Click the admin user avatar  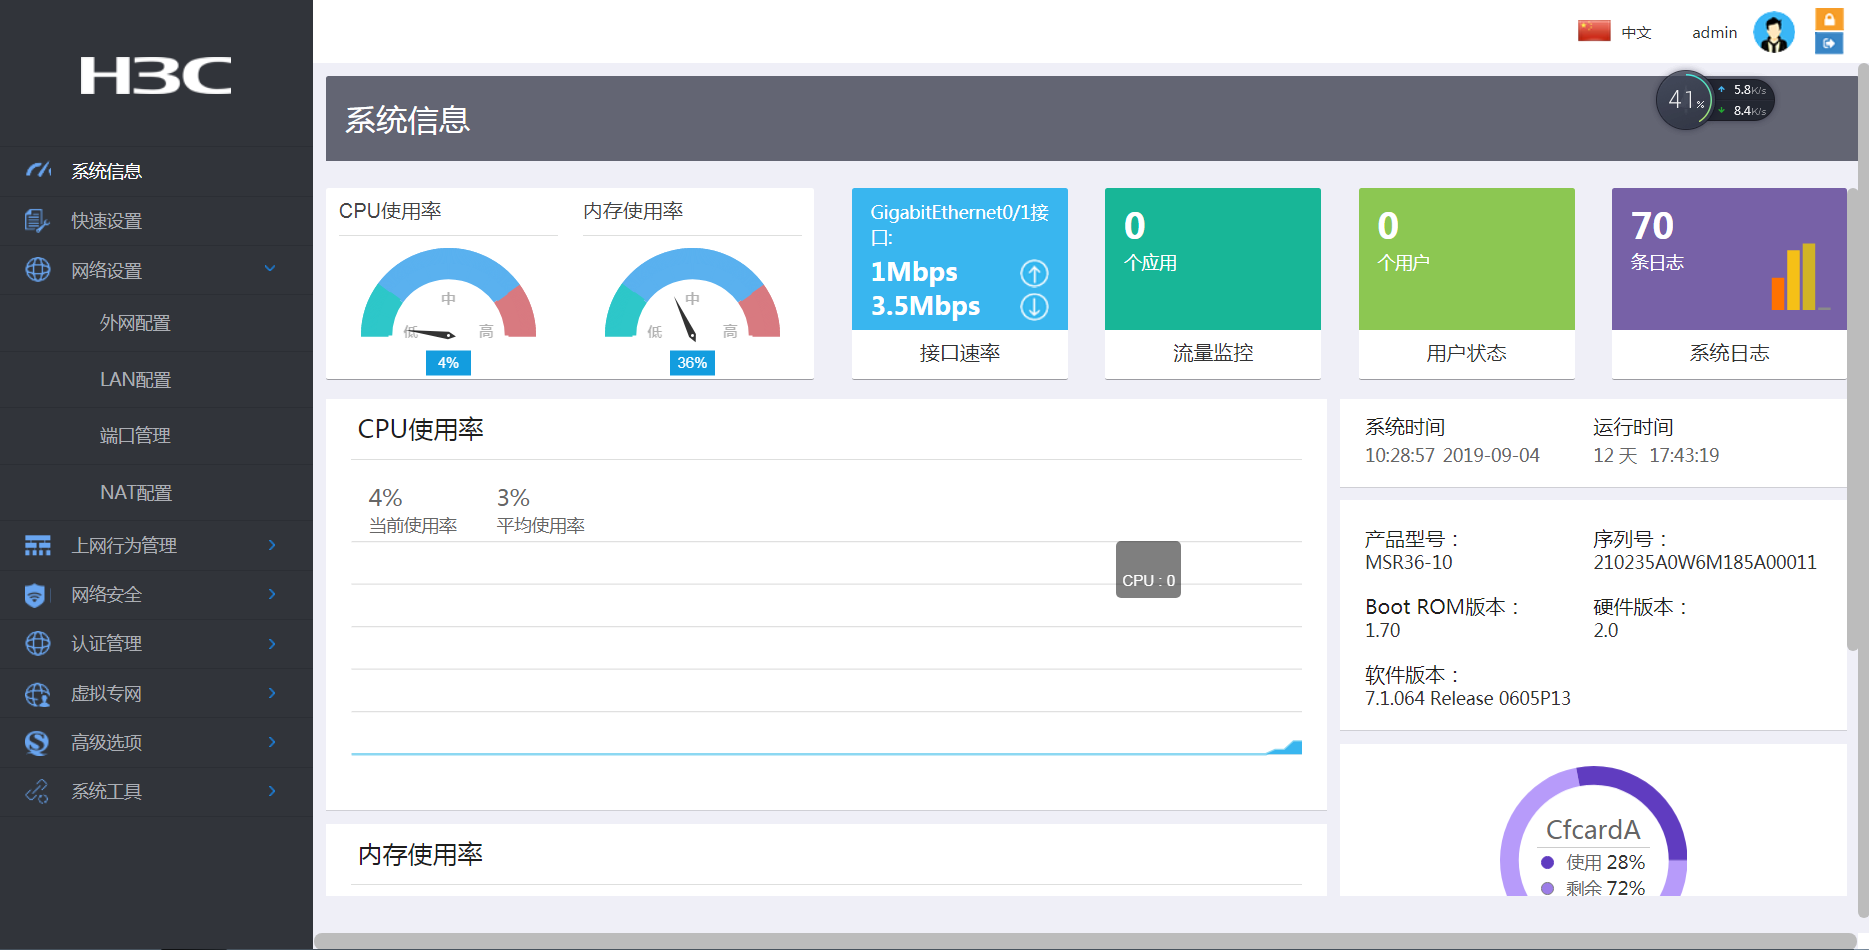1774,32
